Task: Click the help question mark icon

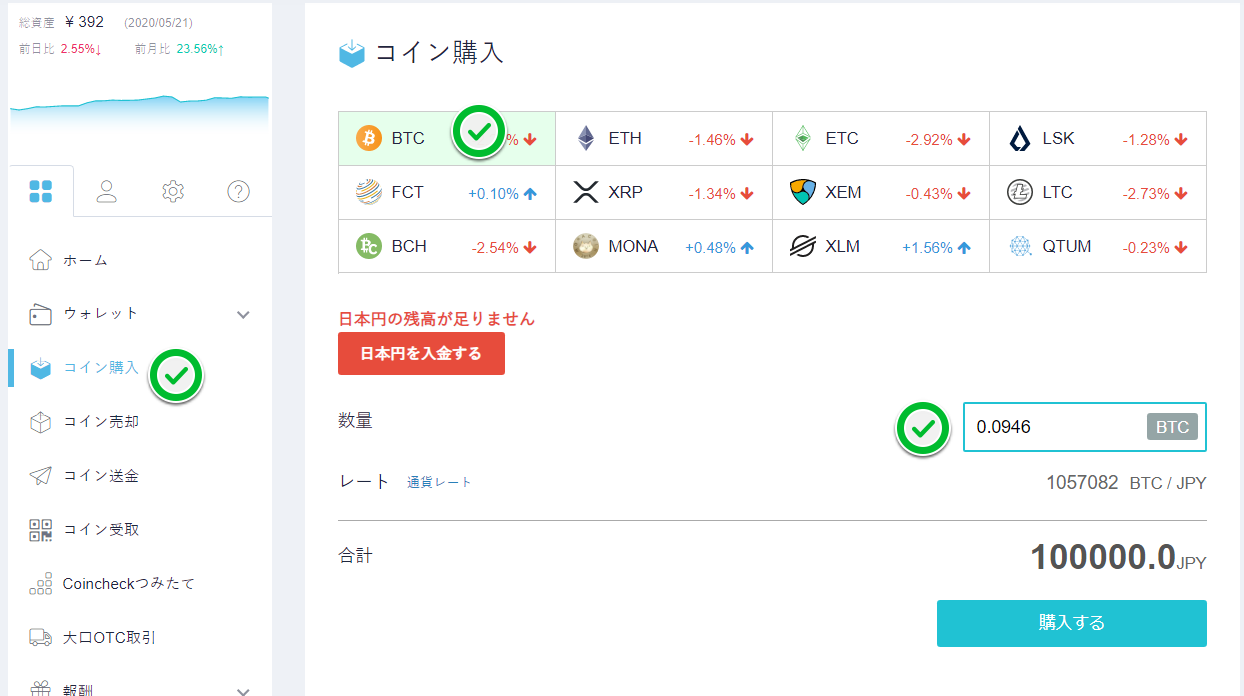Action: (x=238, y=189)
